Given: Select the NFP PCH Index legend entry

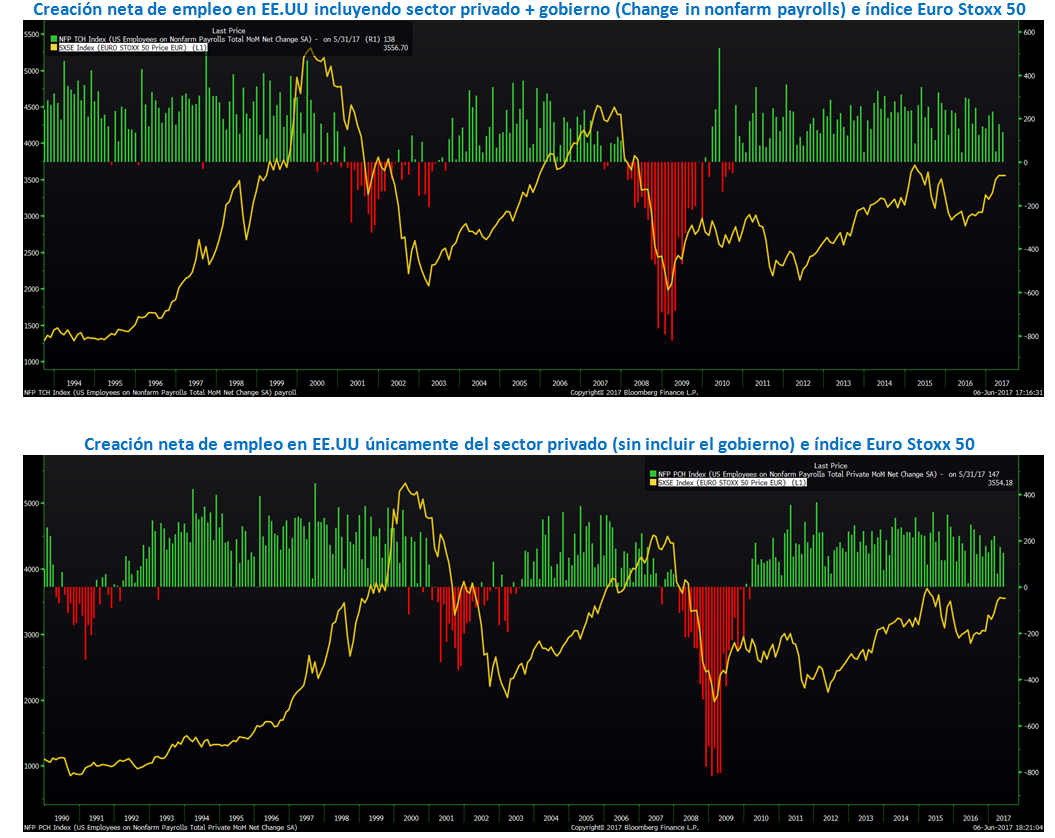Looking at the screenshot, I should coord(824,475).
